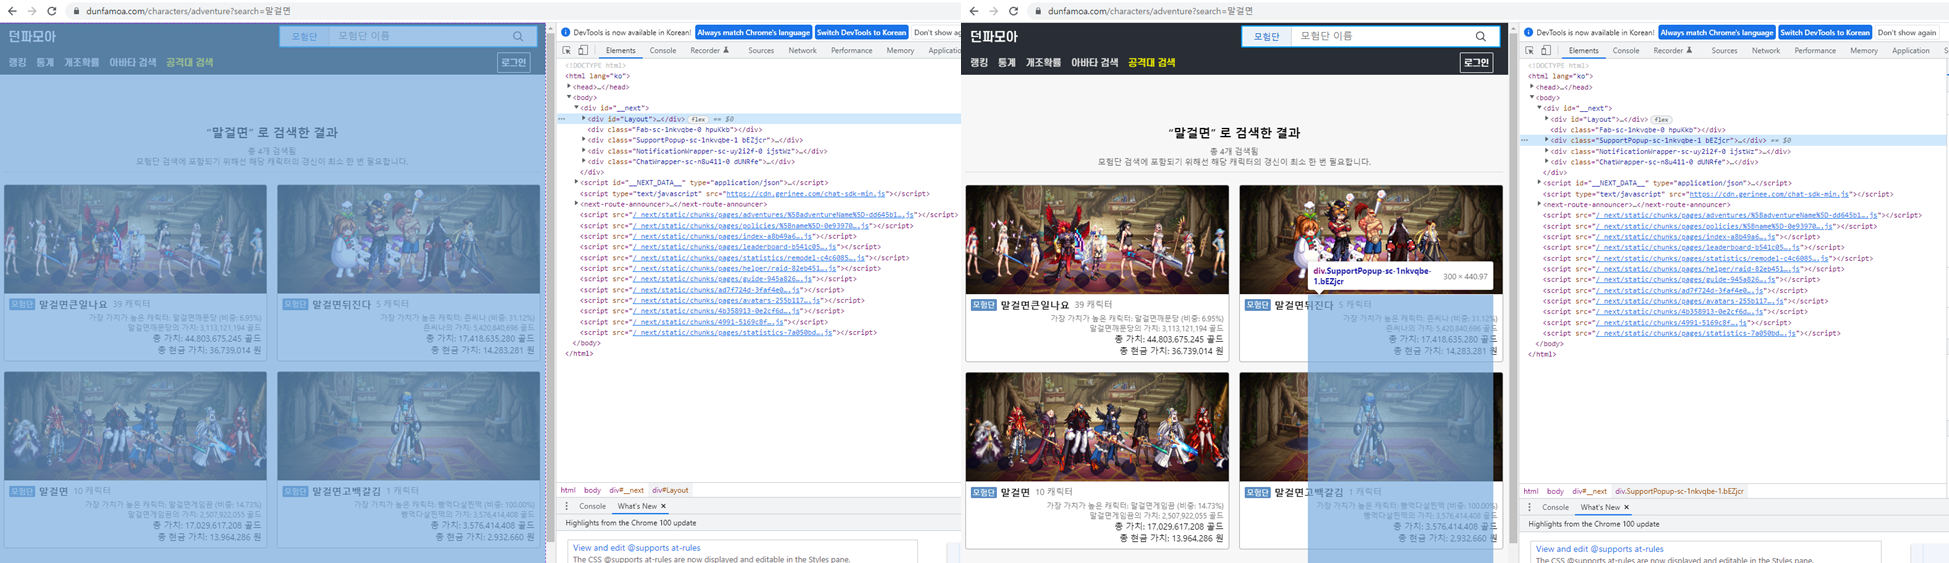The image size is (1949, 563).
Task: Open the 말걸면 10 캐릭터 thumbnail in right window
Action: click(1097, 427)
